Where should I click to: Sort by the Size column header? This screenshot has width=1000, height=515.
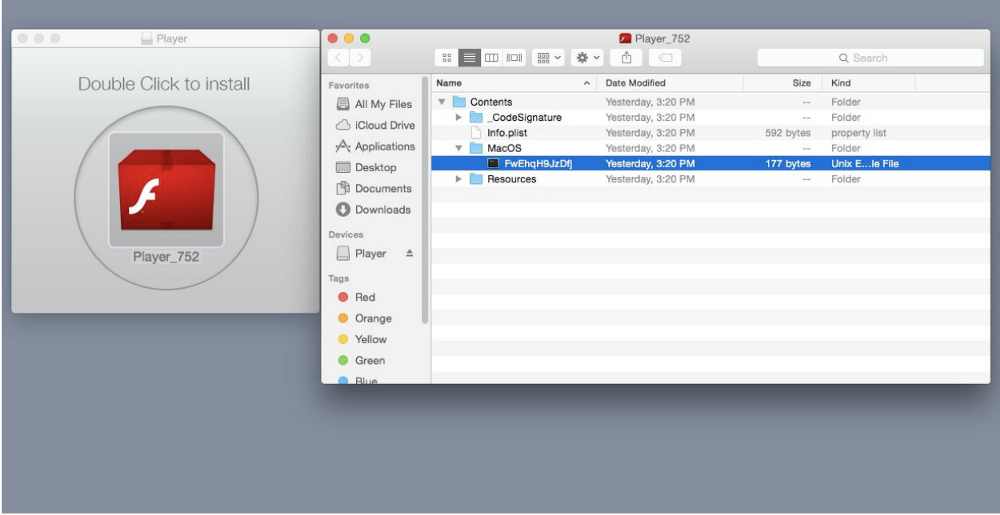[783, 83]
